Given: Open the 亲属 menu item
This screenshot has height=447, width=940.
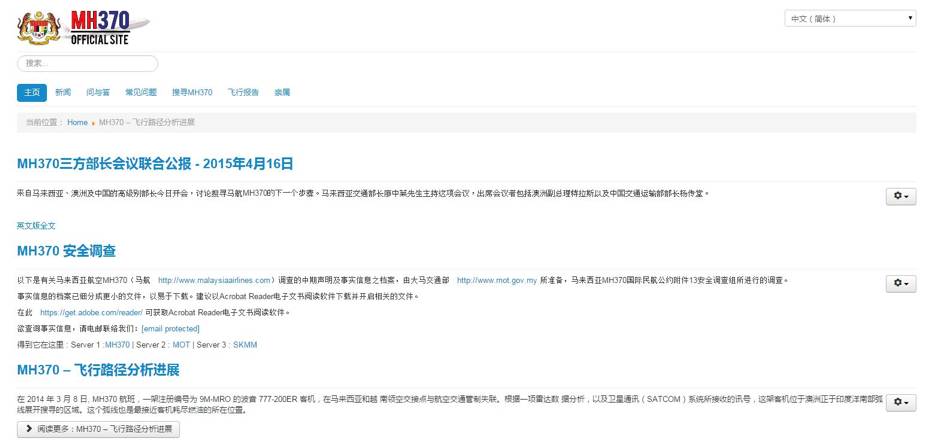Looking at the screenshot, I should pos(282,92).
